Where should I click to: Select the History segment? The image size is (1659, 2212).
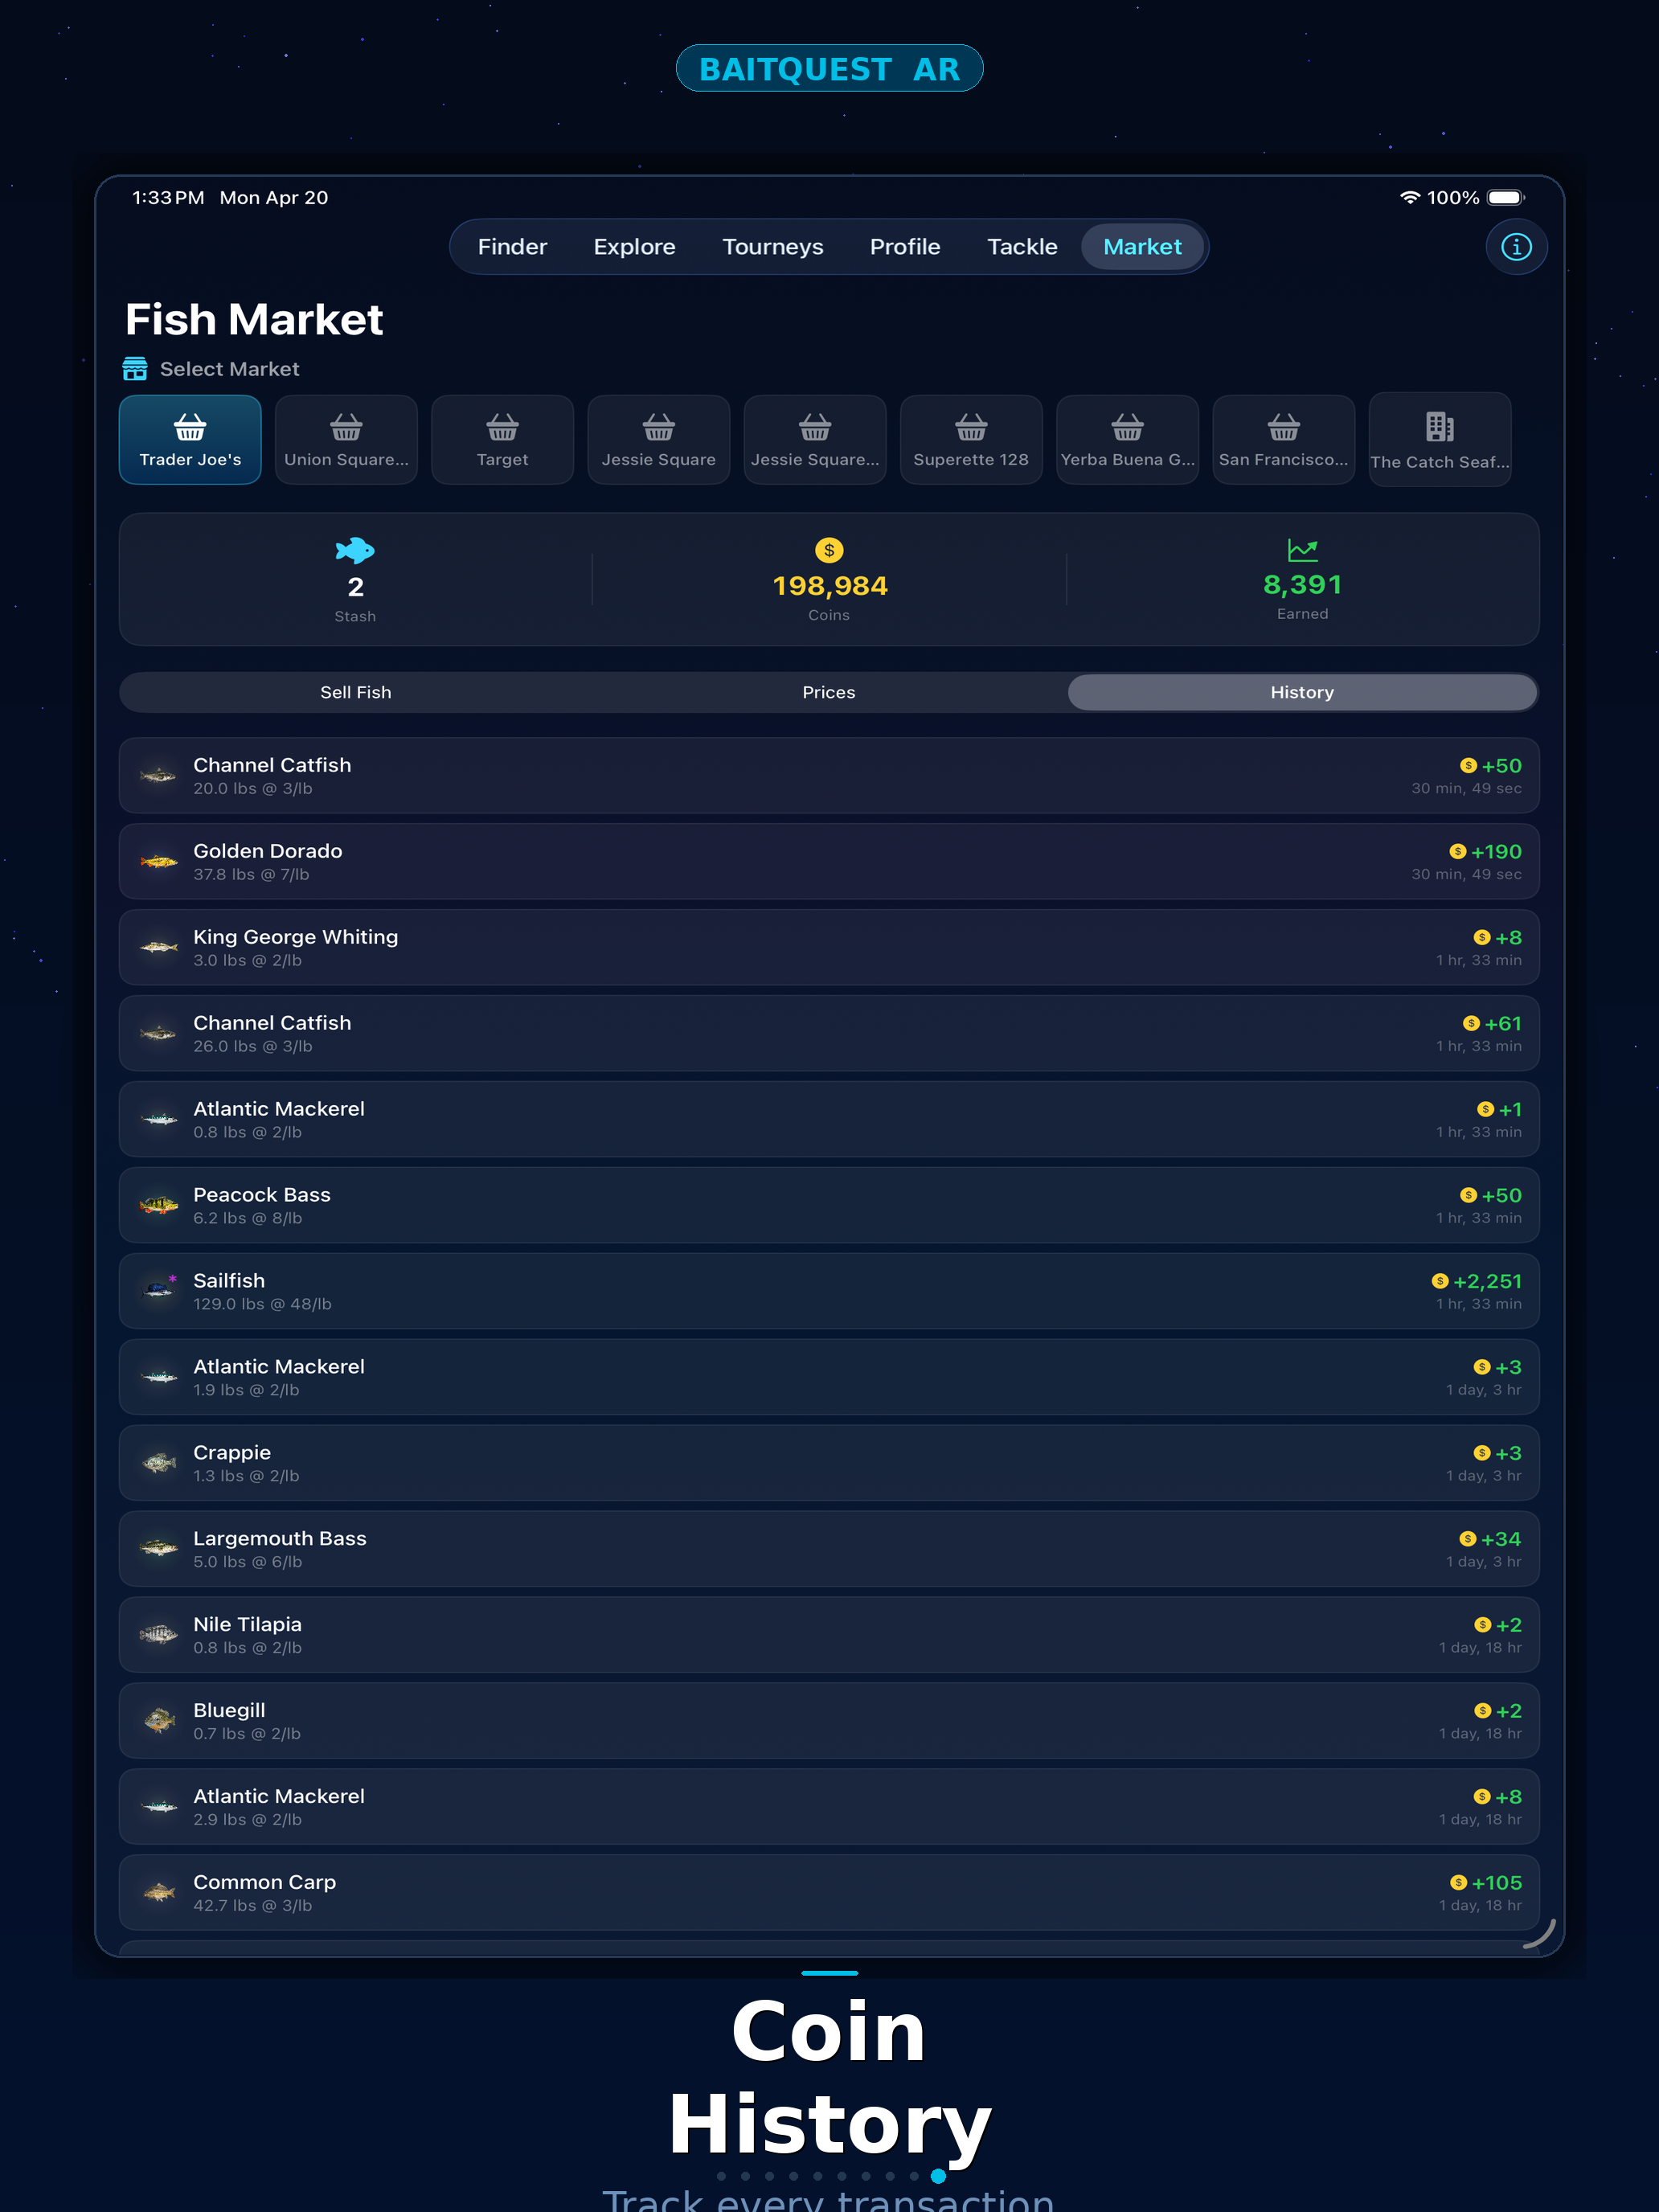point(1302,692)
